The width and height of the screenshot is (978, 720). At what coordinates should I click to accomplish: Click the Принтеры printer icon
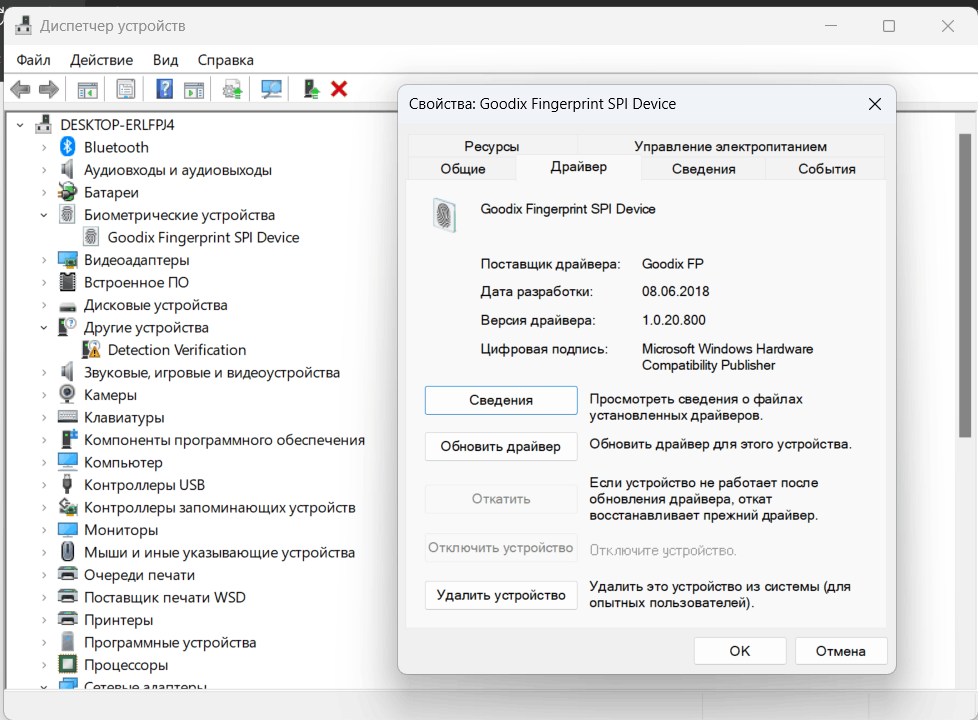coord(67,619)
